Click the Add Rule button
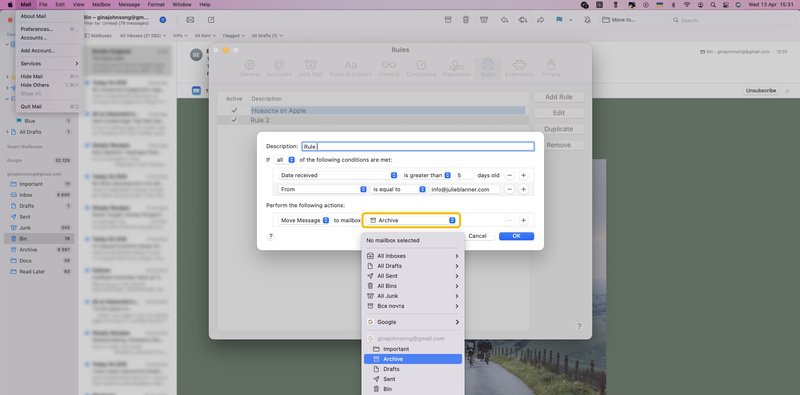800x395 pixels. point(559,97)
